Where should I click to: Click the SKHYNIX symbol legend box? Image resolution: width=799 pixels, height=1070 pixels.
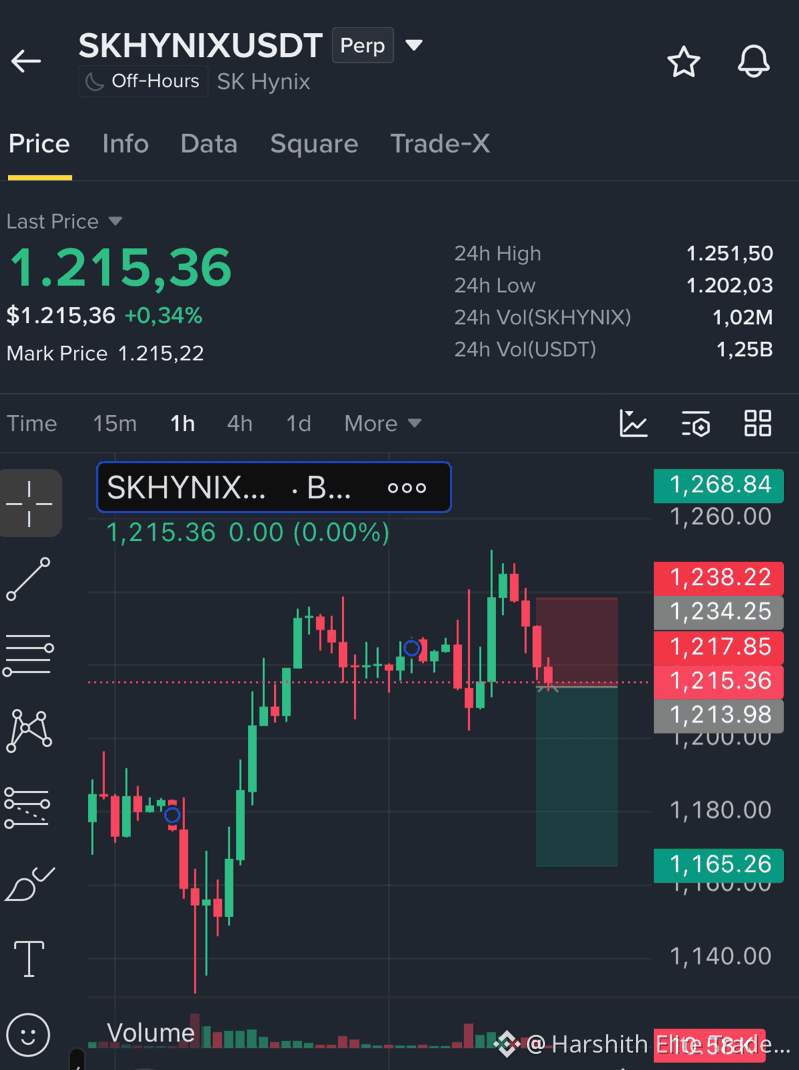(x=274, y=487)
